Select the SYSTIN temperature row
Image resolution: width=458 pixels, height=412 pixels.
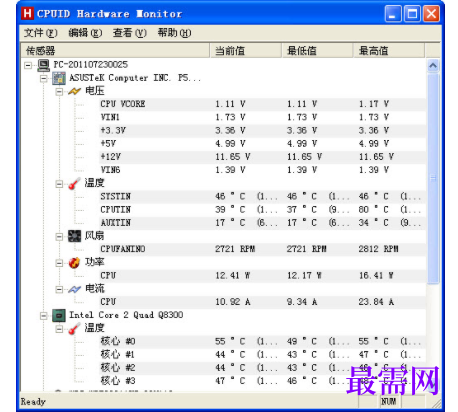coord(262,196)
